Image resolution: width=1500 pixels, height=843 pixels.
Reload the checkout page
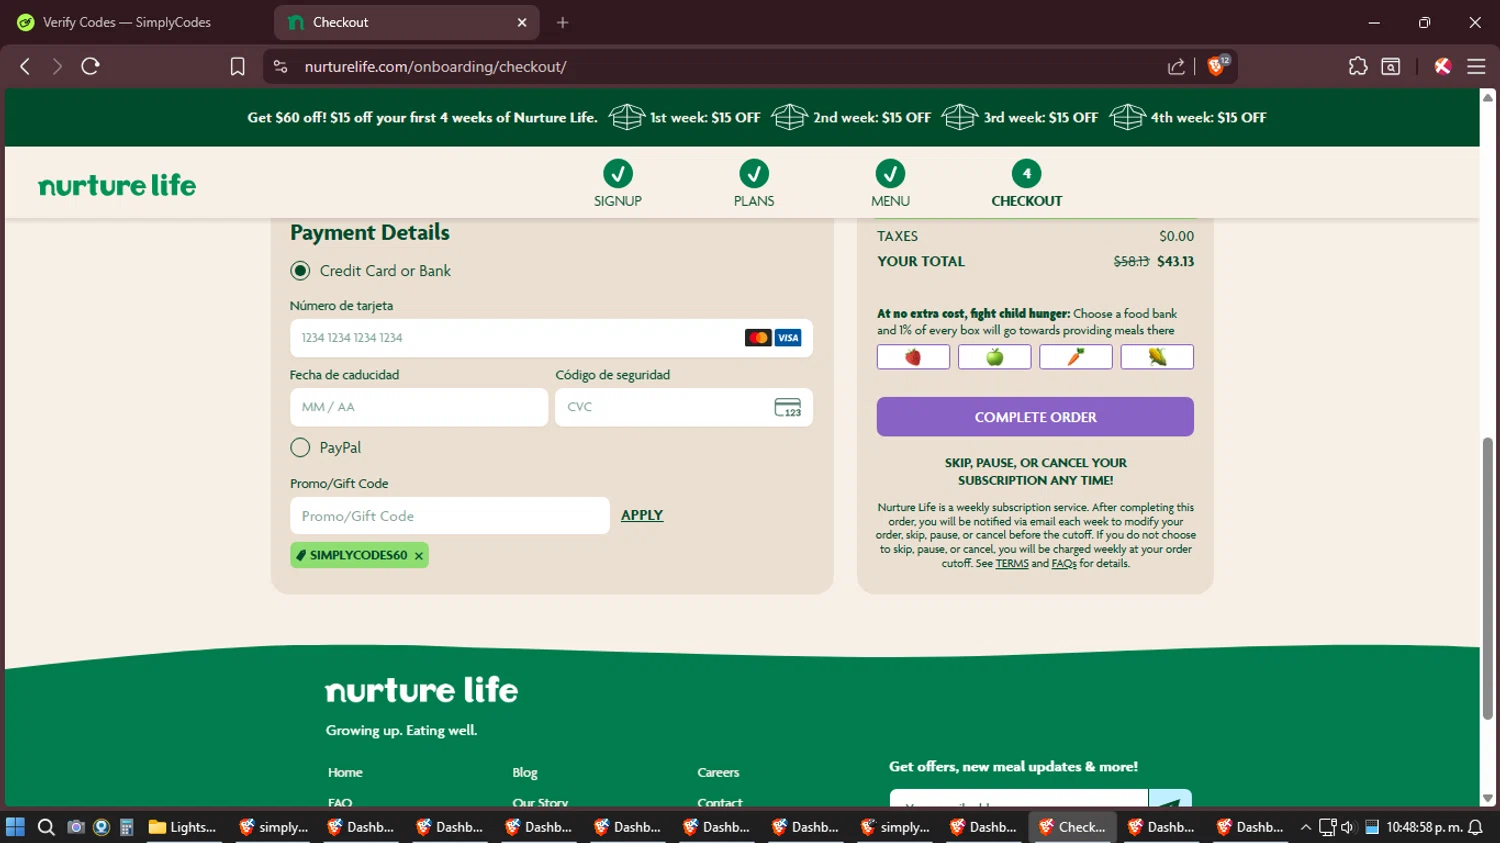click(90, 66)
